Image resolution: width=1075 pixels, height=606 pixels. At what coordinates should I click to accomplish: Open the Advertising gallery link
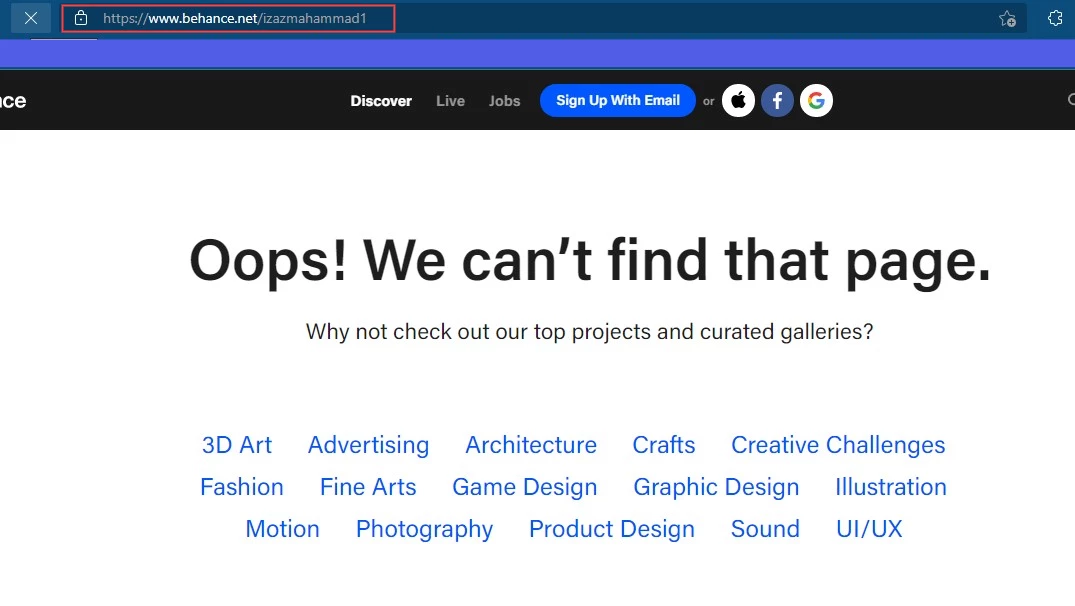368,445
